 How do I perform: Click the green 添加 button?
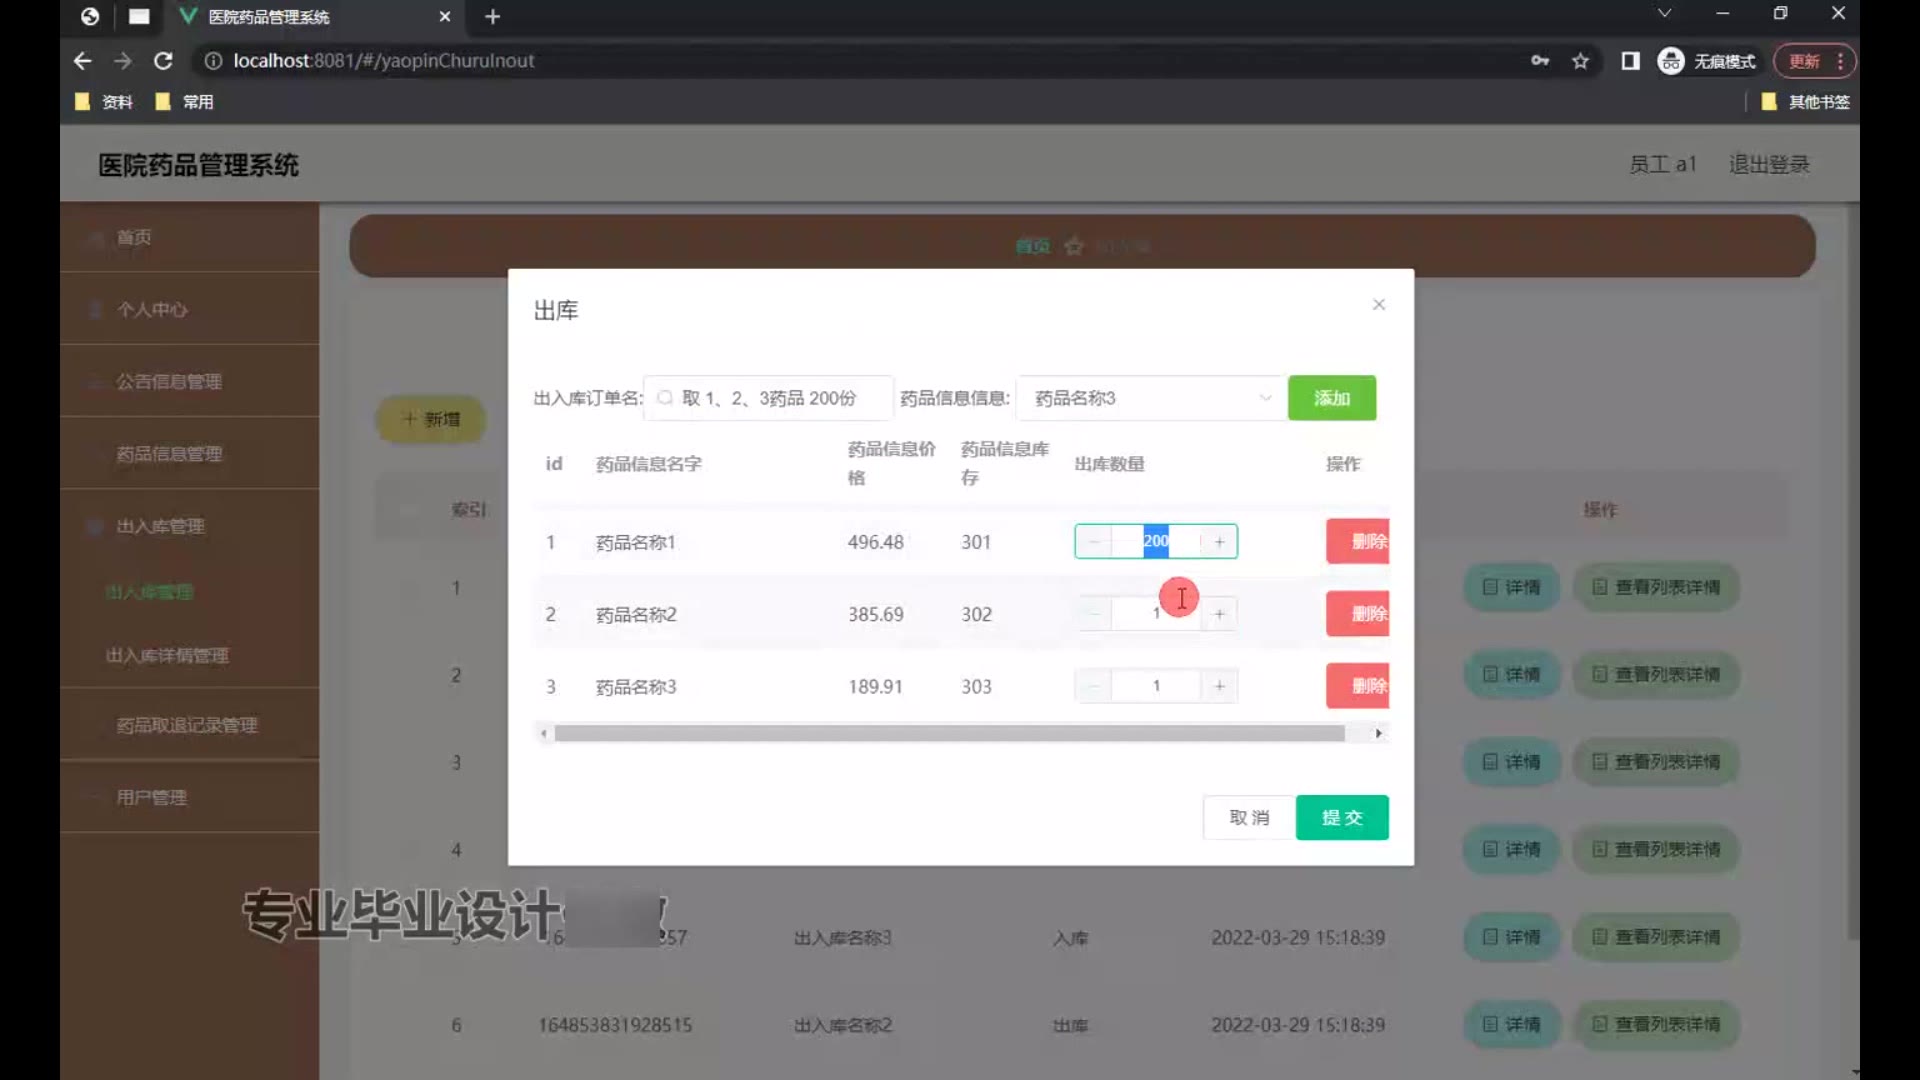(x=1331, y=398)
